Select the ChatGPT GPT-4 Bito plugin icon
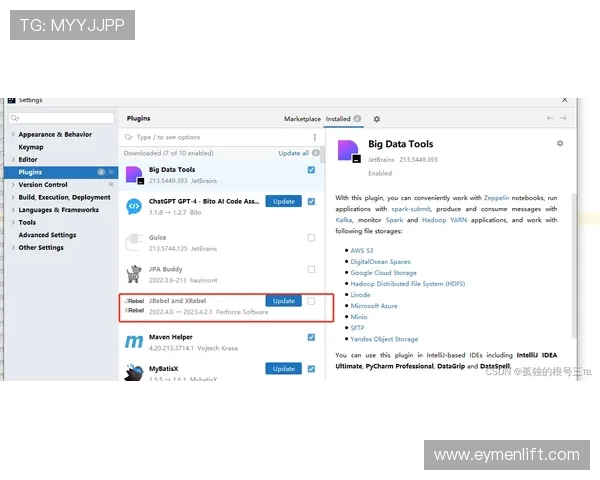Image resolution: width=600 pixels, height=480 pixels. point(133,206)
